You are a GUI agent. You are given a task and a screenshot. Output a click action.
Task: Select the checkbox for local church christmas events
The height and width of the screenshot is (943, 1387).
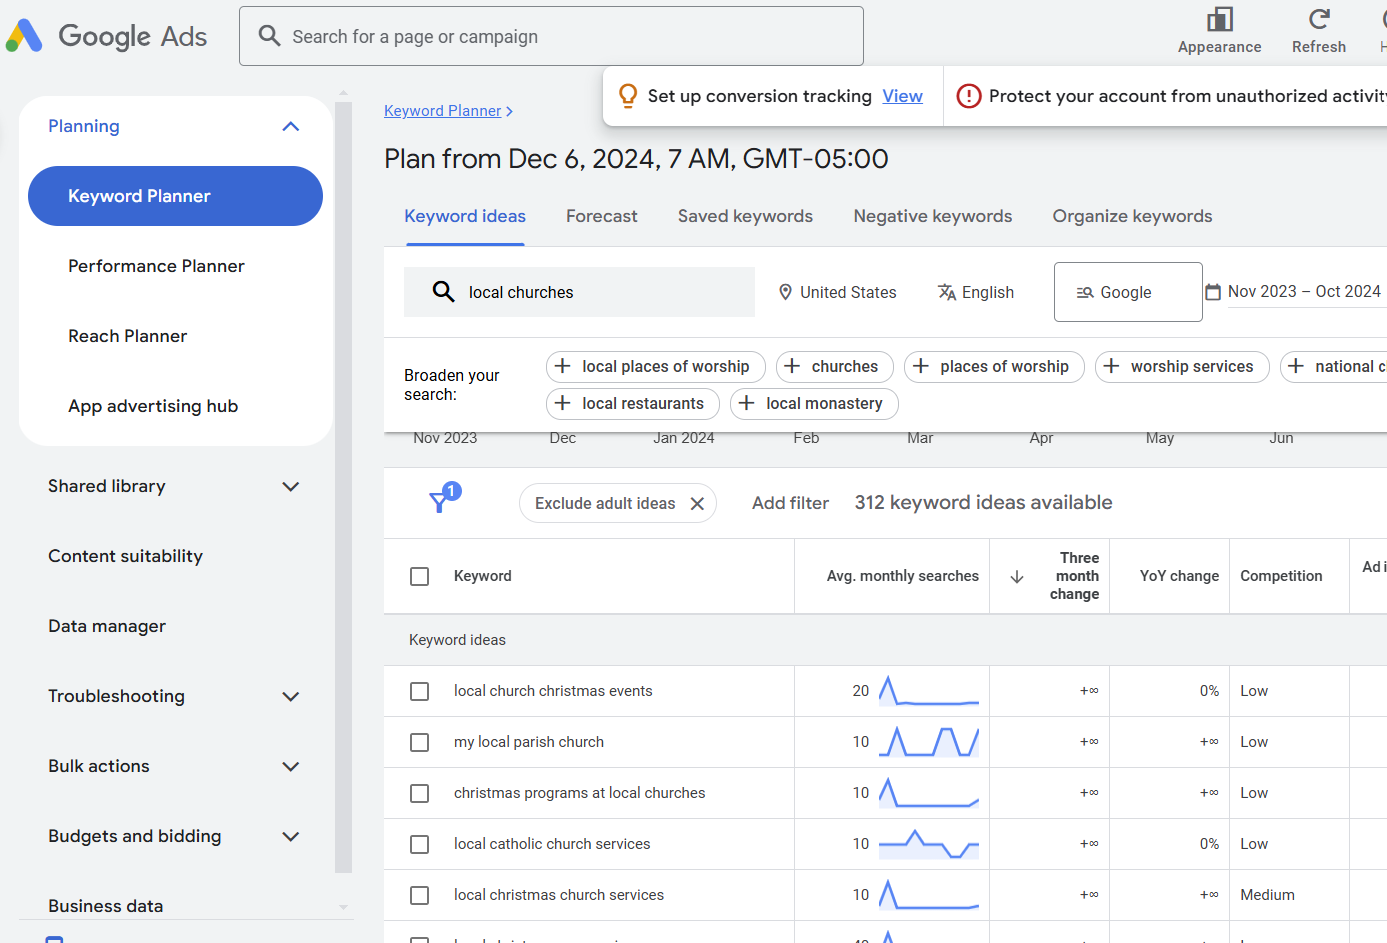click(419, 691)
